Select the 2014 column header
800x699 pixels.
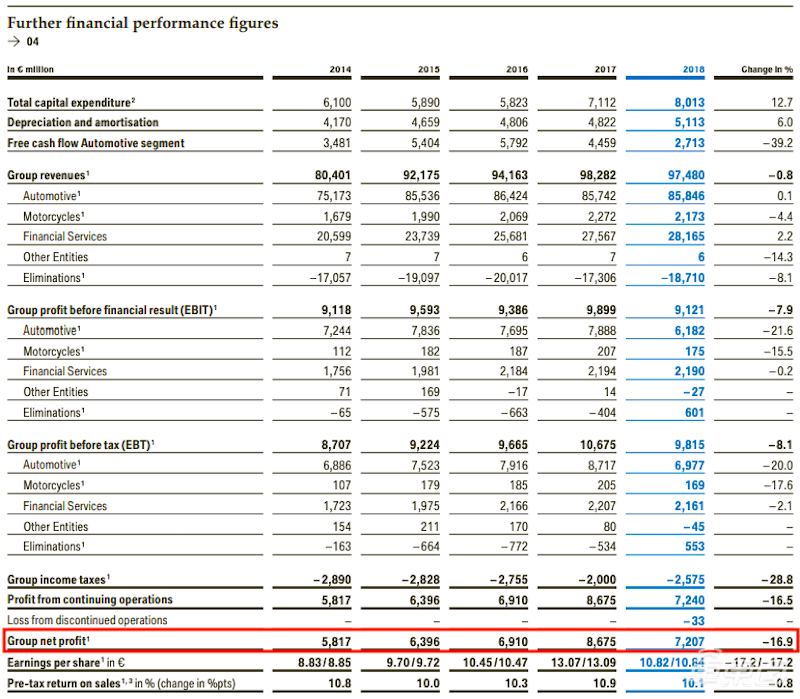341,70
